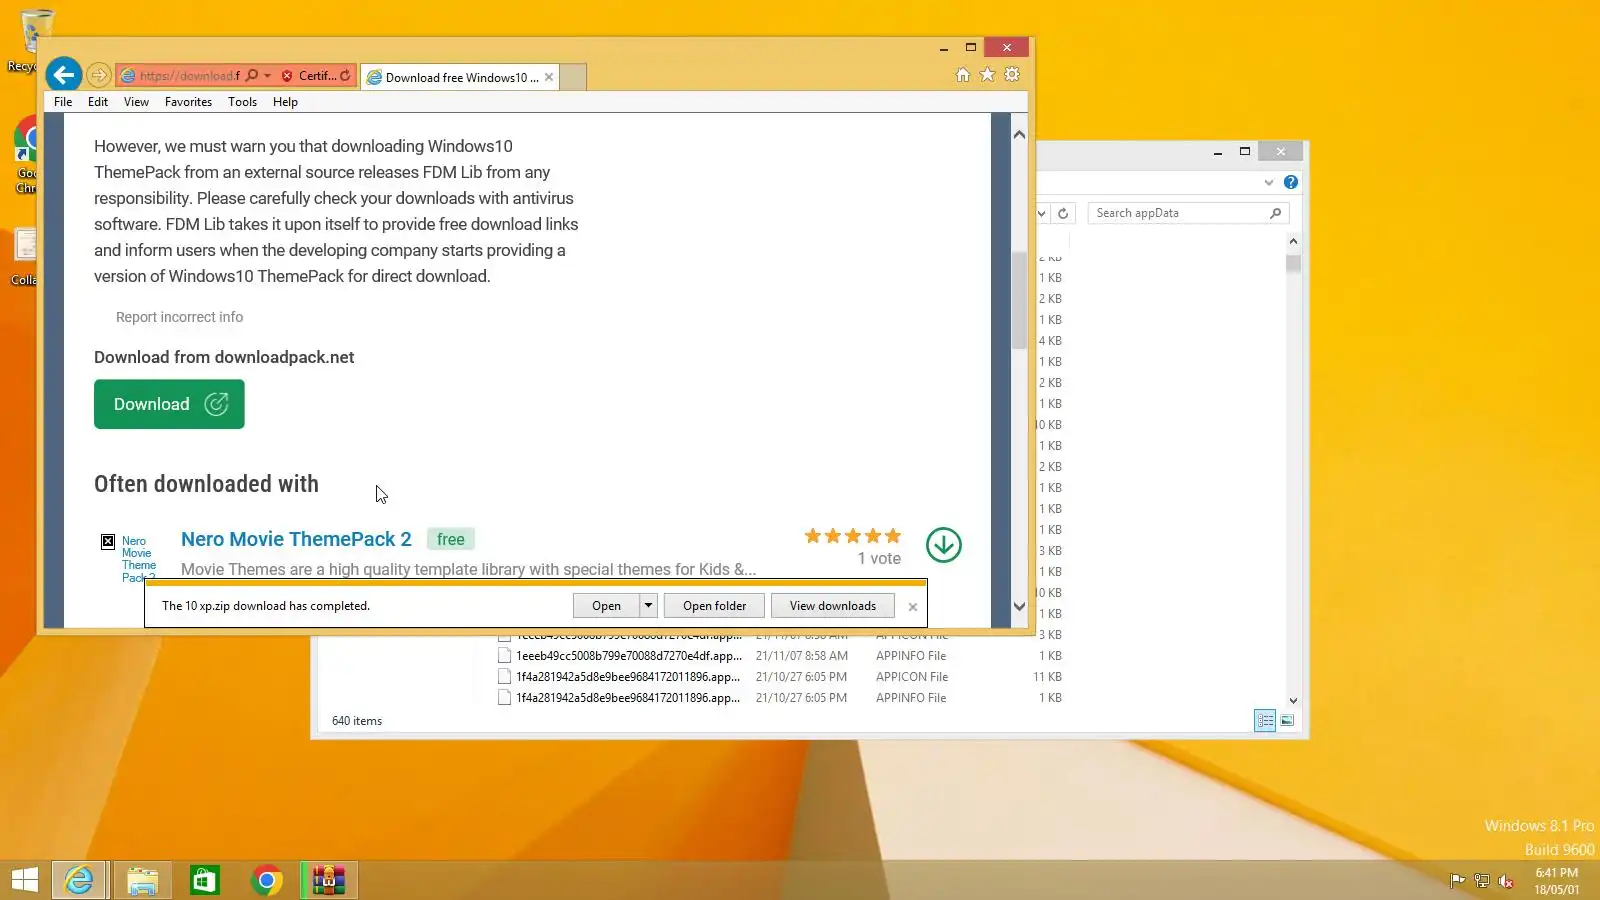Image resolution: width=1600 pixels, height=900 pixels.
Task: Open Explorer's address history dropdown arrow
Action: coord(1041,213)
